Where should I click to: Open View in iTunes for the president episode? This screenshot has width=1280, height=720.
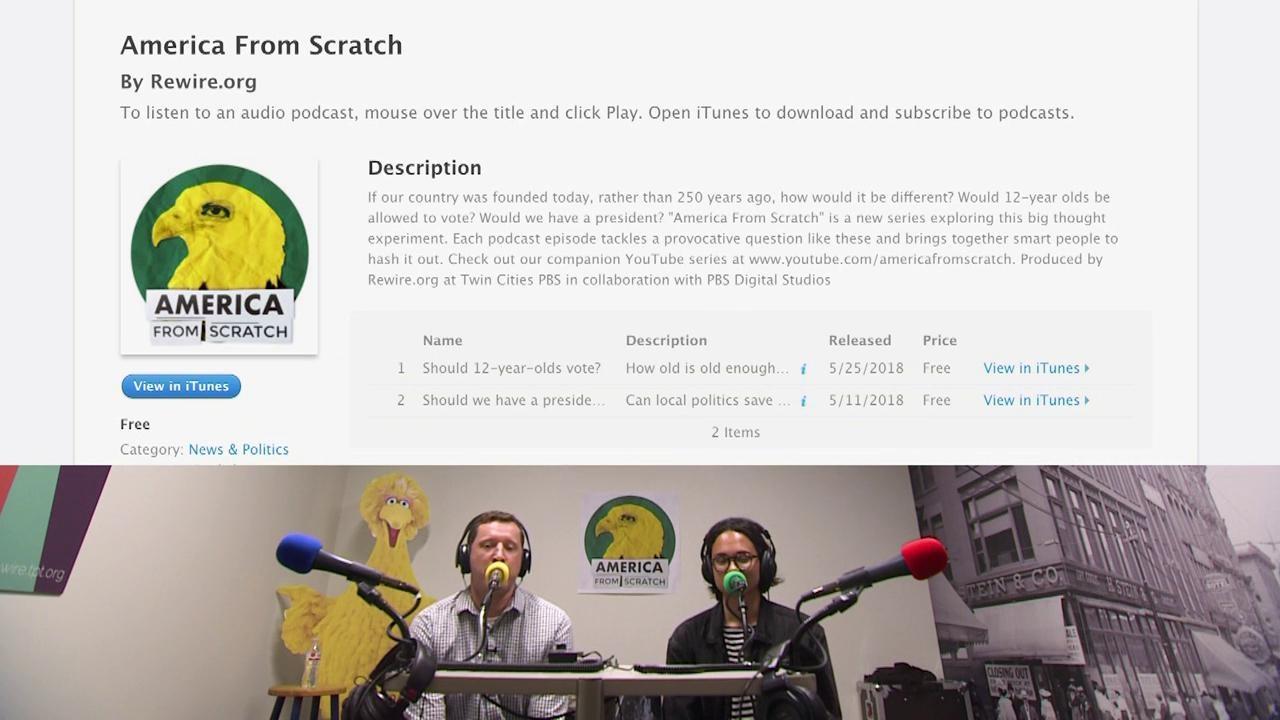tap(1036, 400)
